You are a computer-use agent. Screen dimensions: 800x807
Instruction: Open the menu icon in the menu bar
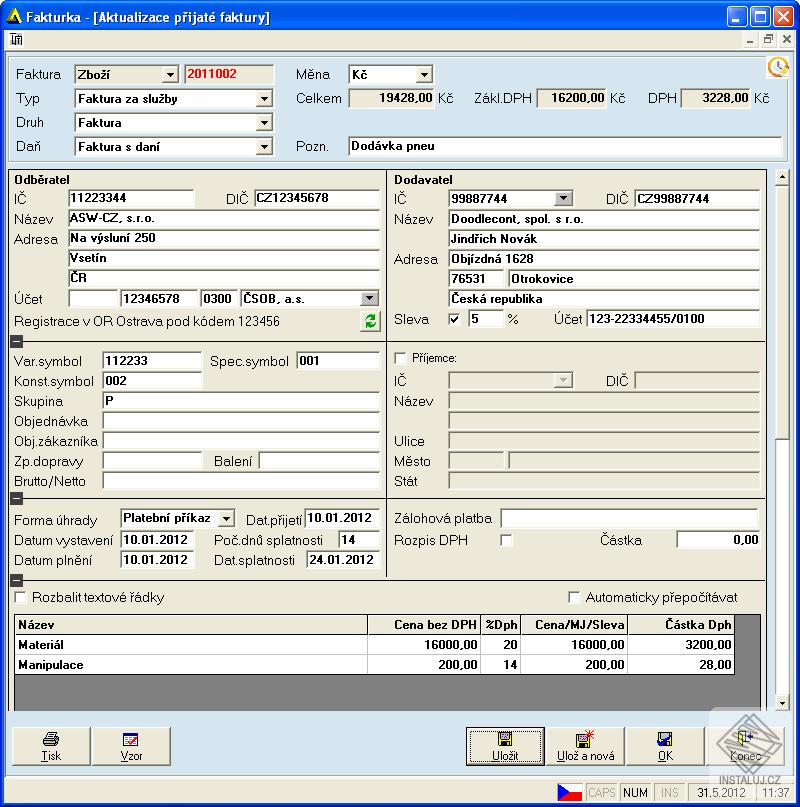[x=17, y=39]
